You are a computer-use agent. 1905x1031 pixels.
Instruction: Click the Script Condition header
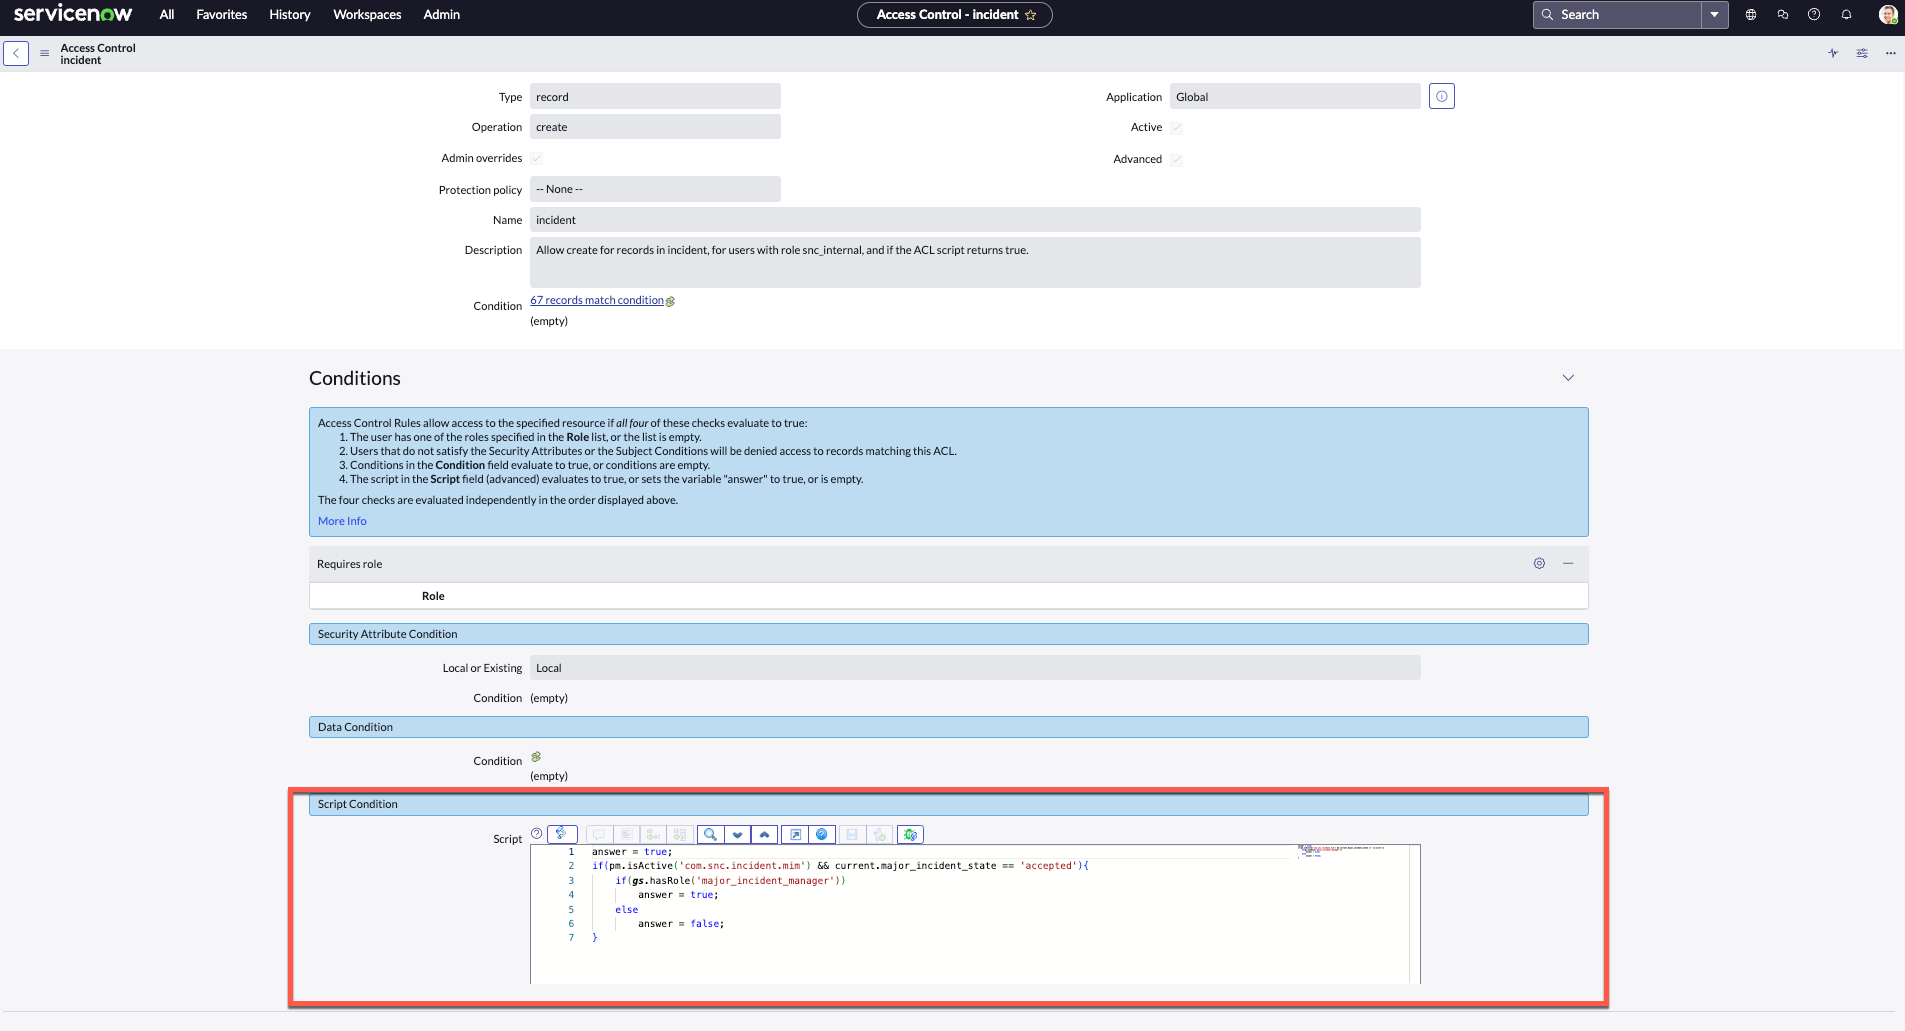coord(948,804)
